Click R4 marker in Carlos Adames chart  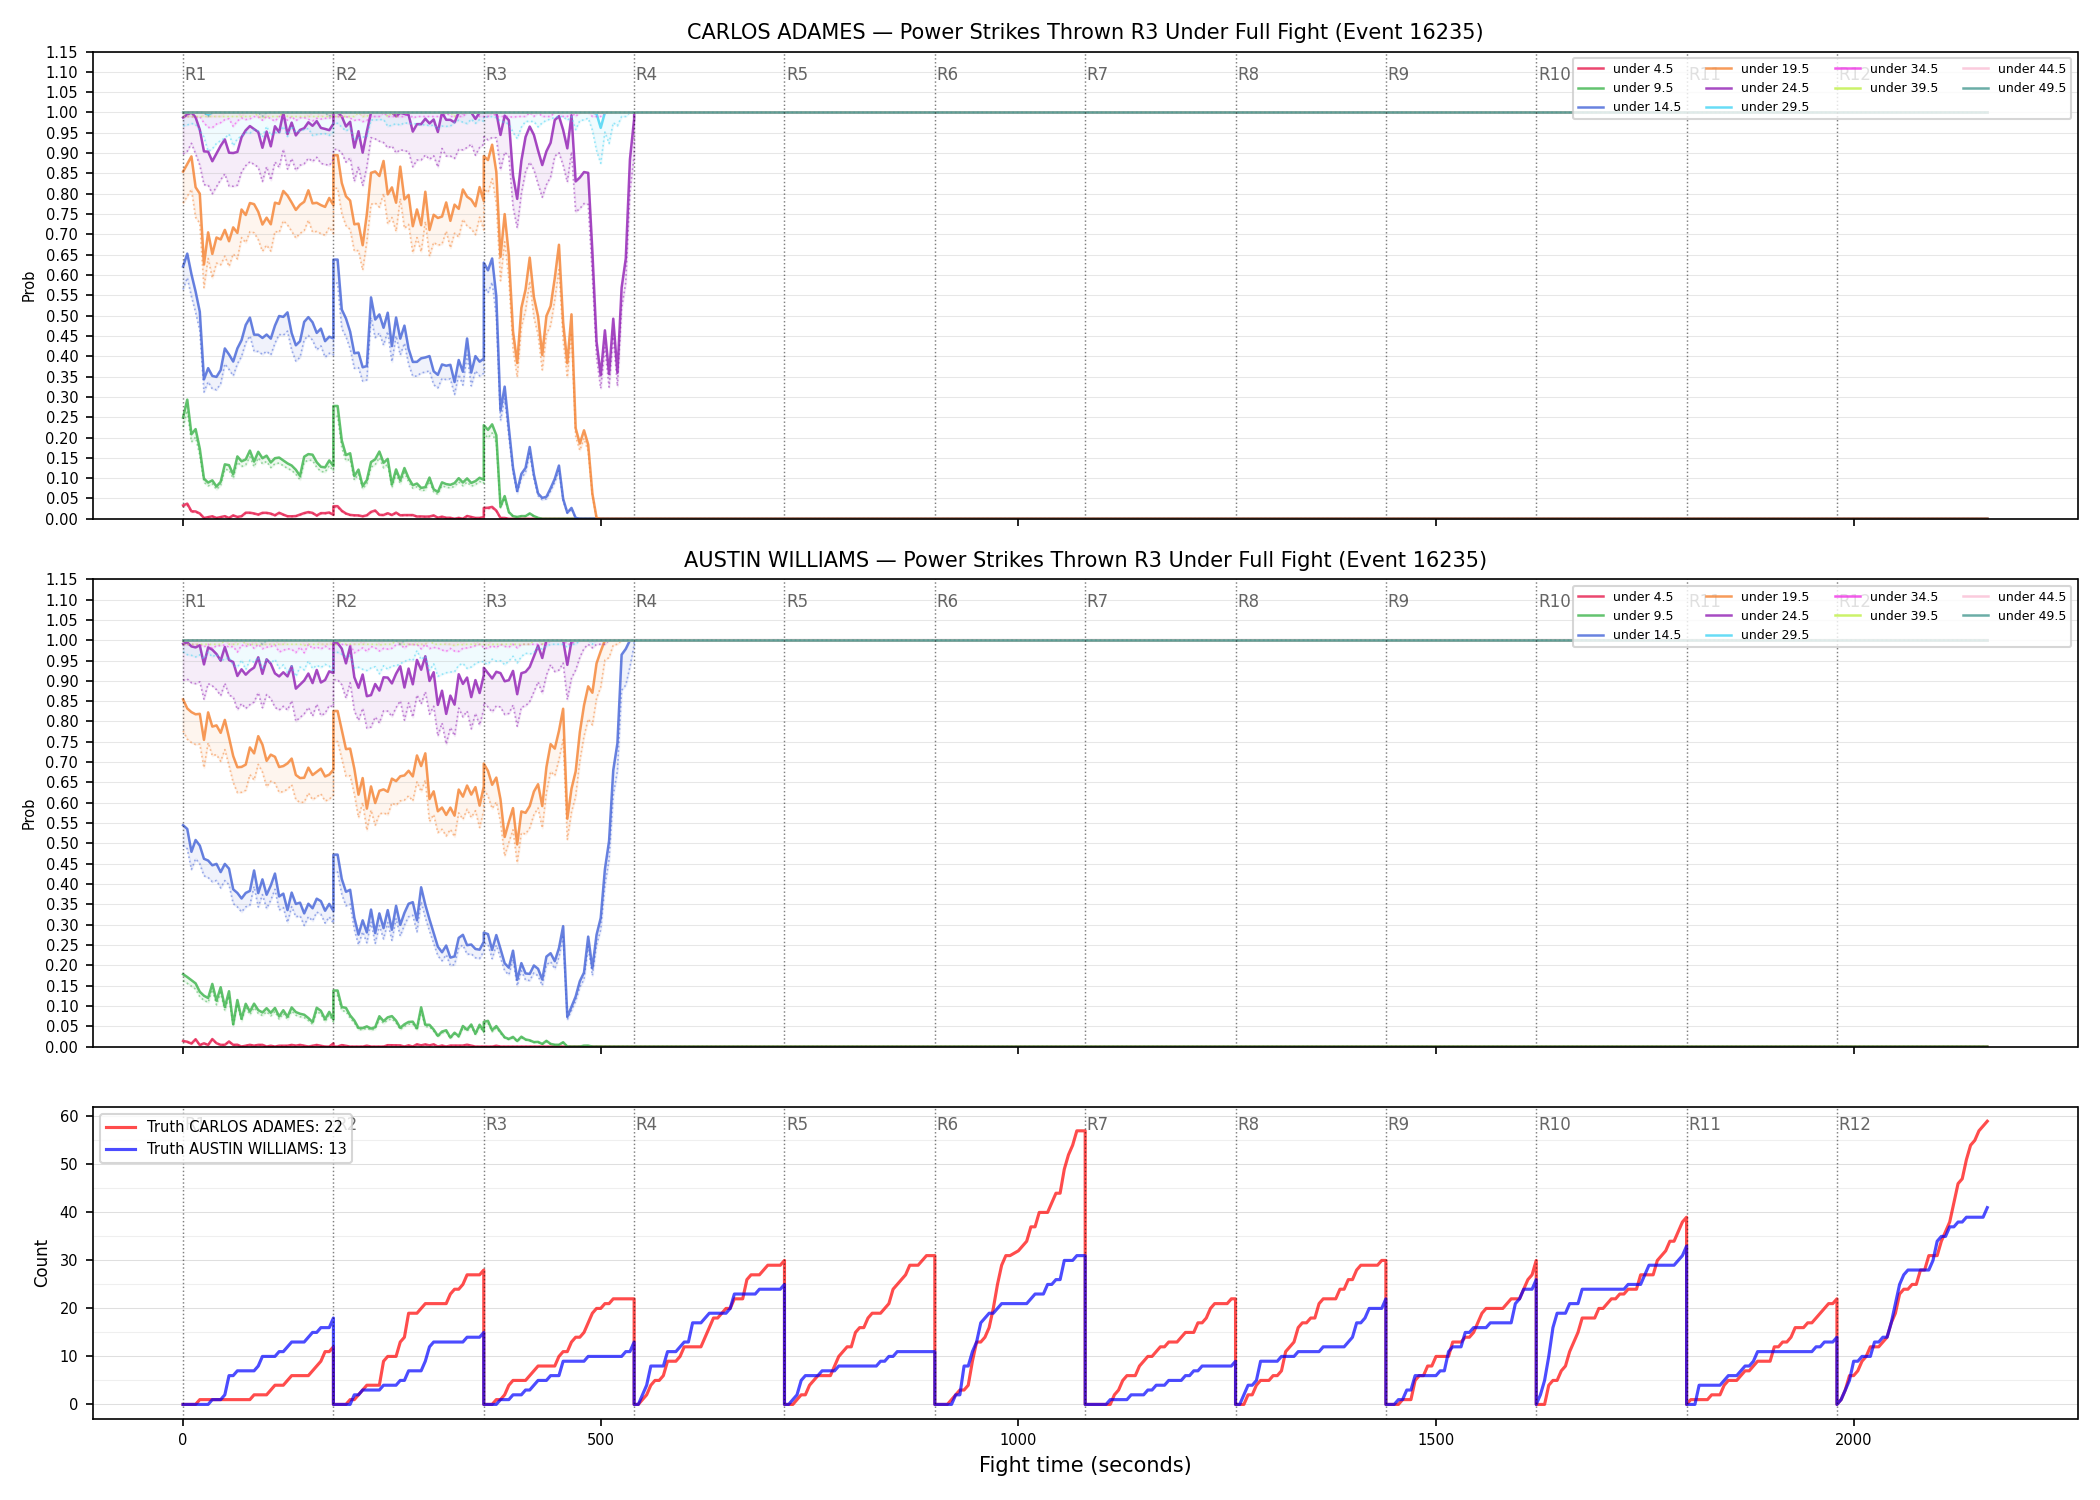(646, 74)
